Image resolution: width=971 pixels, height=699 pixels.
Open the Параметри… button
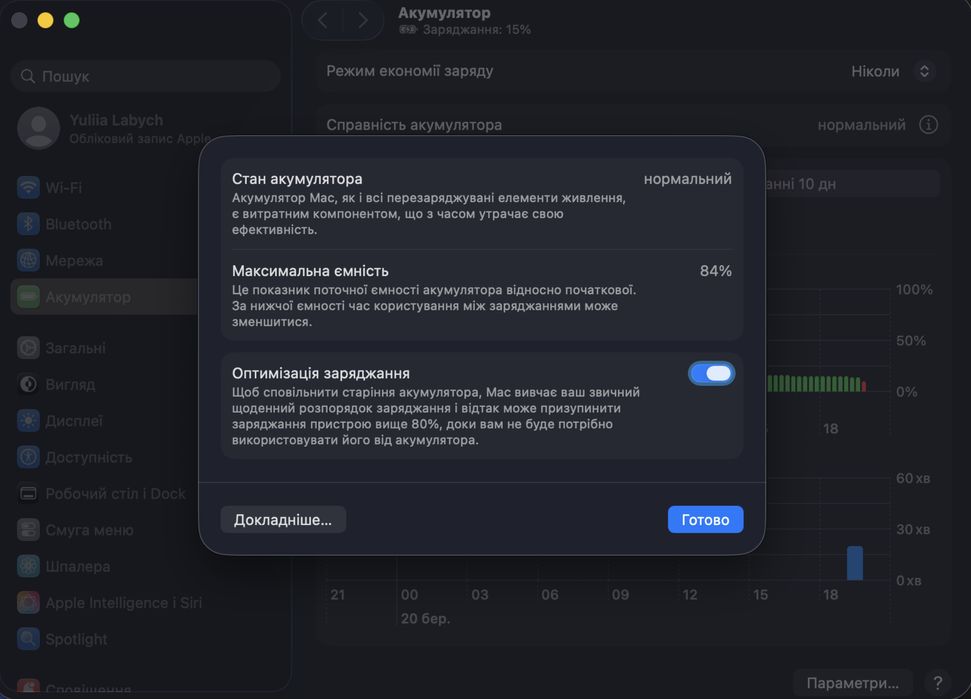852,683
